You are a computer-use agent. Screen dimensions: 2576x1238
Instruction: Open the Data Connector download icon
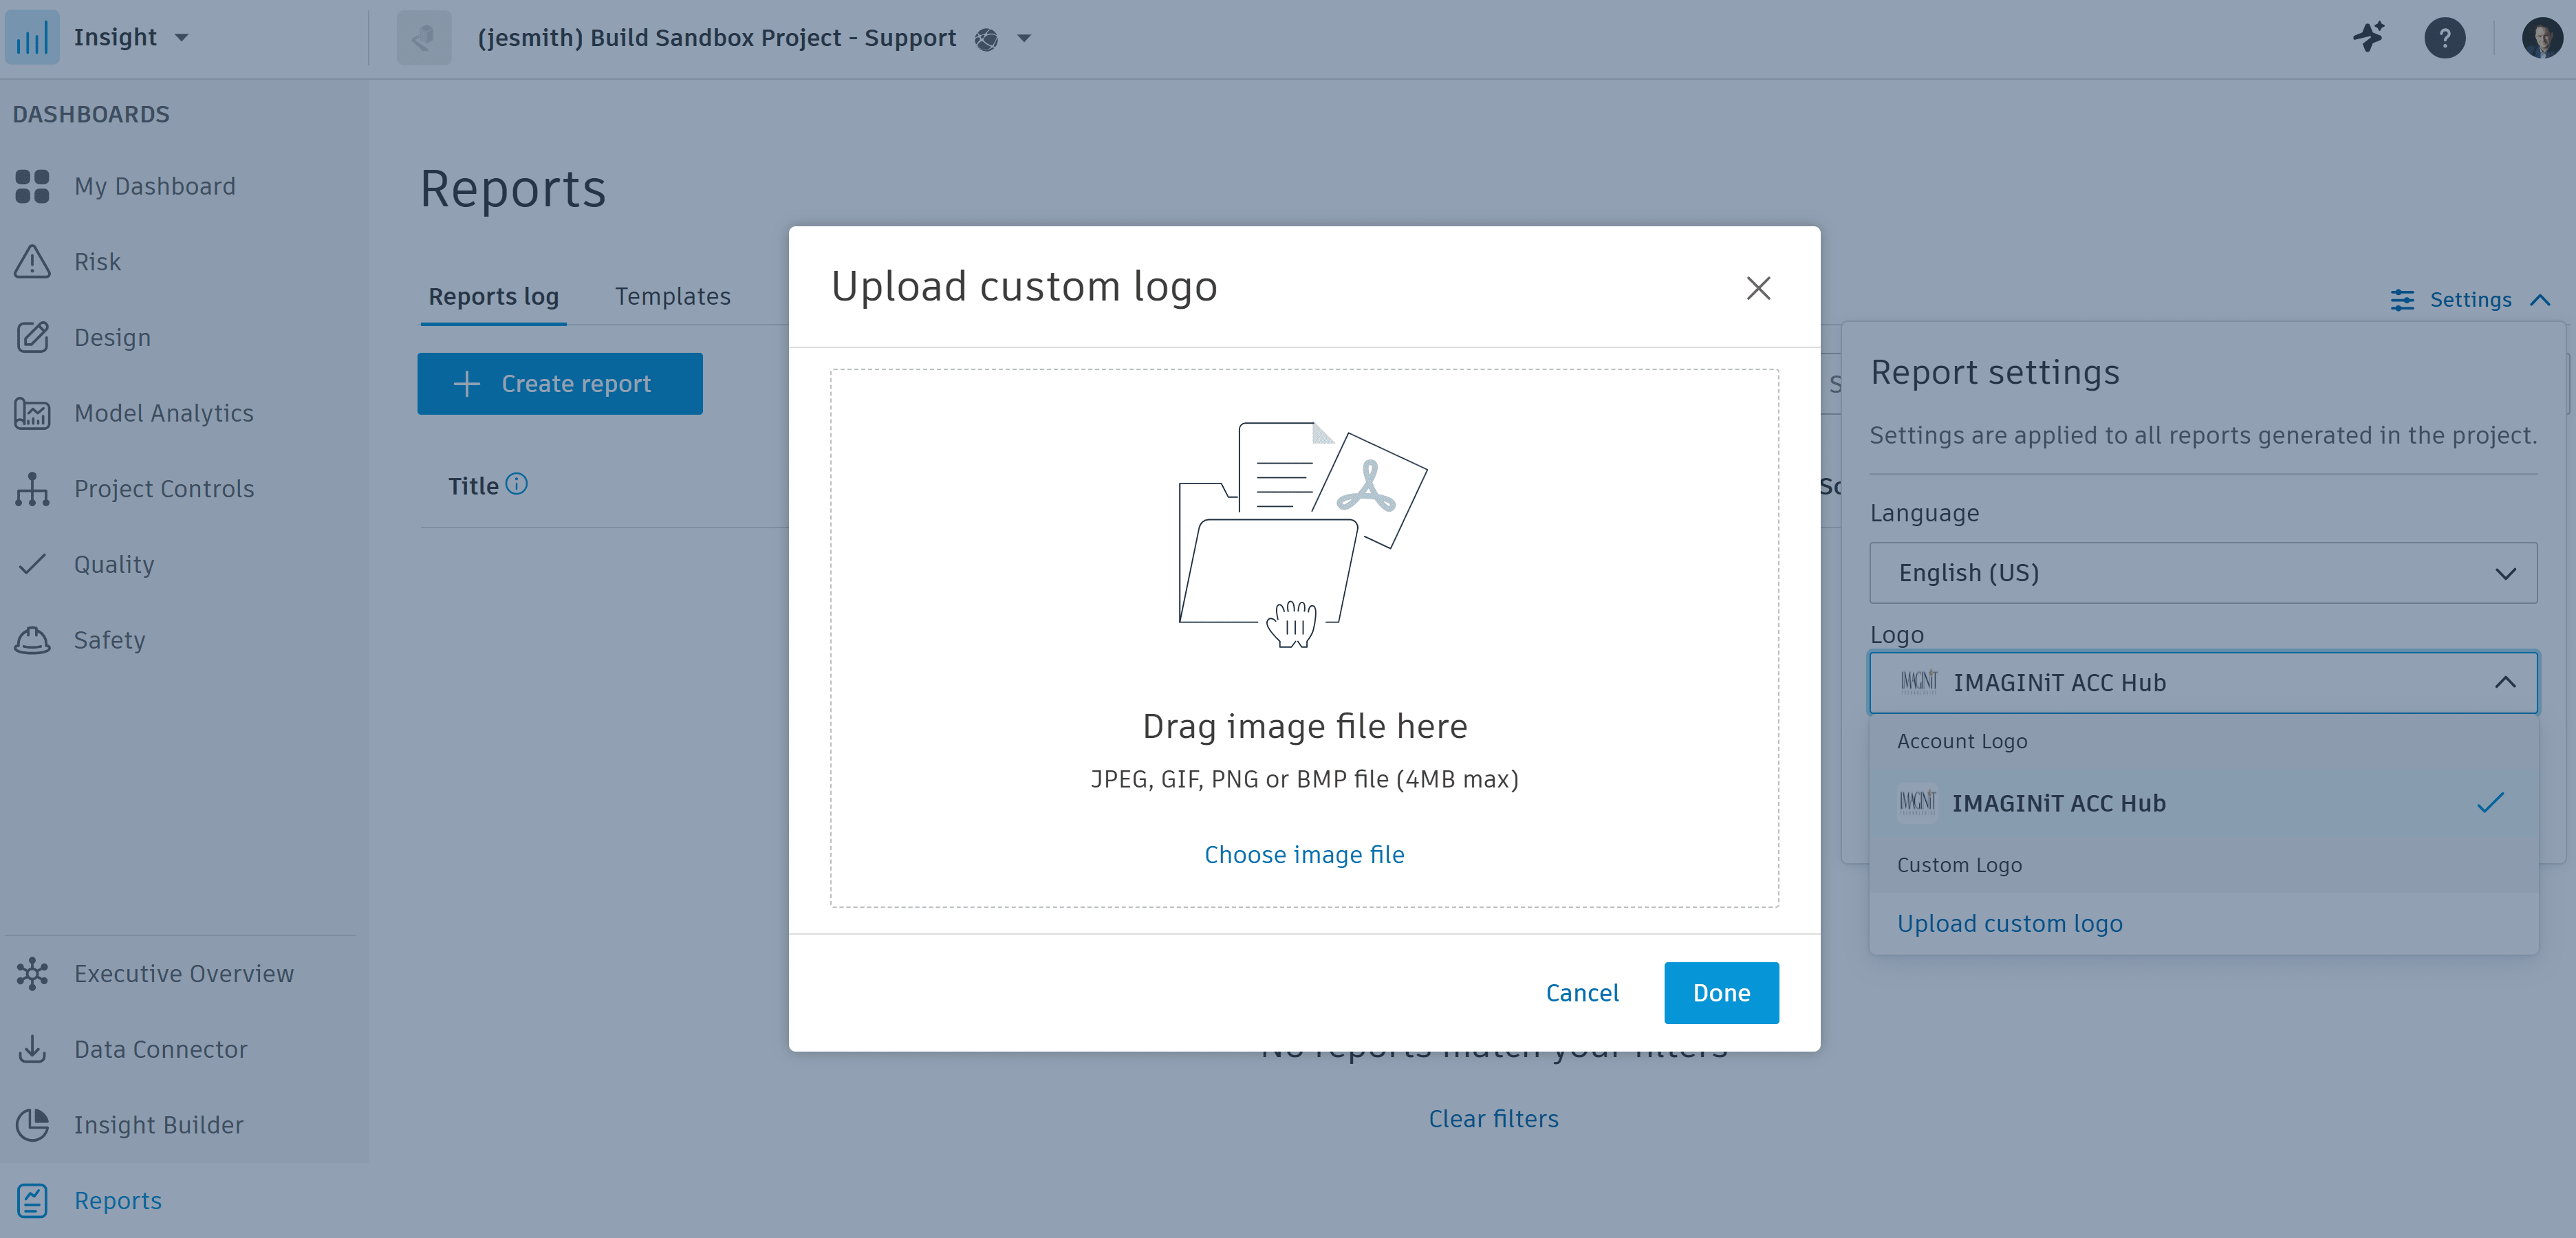pyautogui.click(x=32, y=1049)
